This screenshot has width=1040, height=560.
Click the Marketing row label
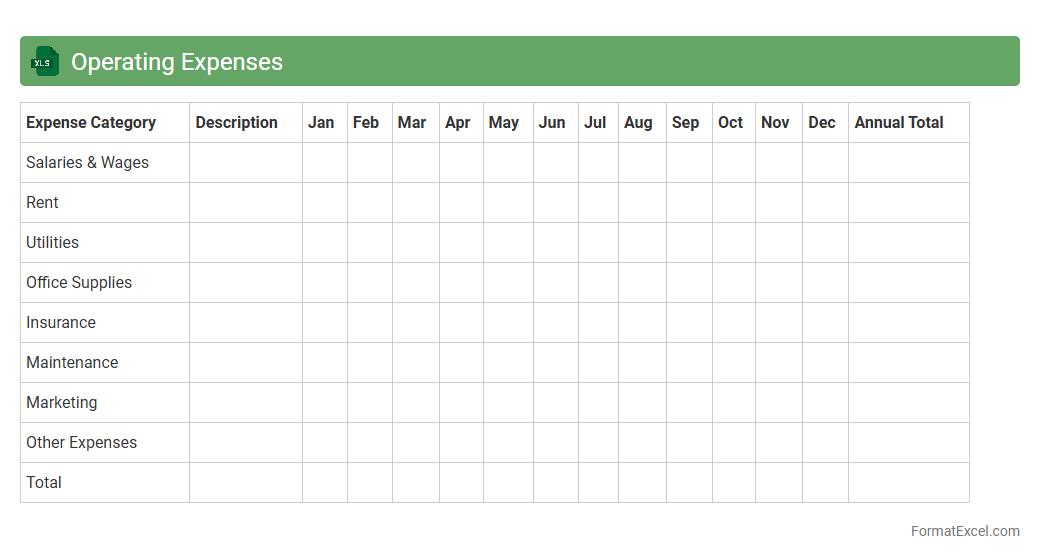pos(61,402)
